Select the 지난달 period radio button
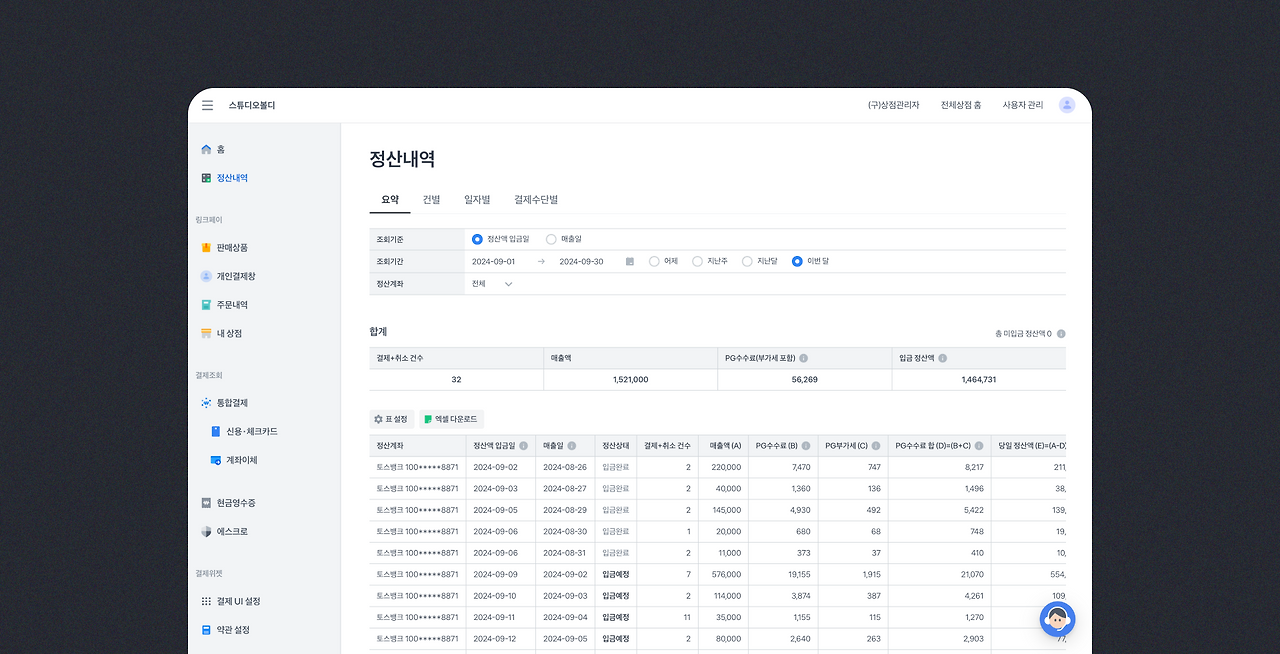Viewport: 1280px width, 654px height. pos(747,261)
